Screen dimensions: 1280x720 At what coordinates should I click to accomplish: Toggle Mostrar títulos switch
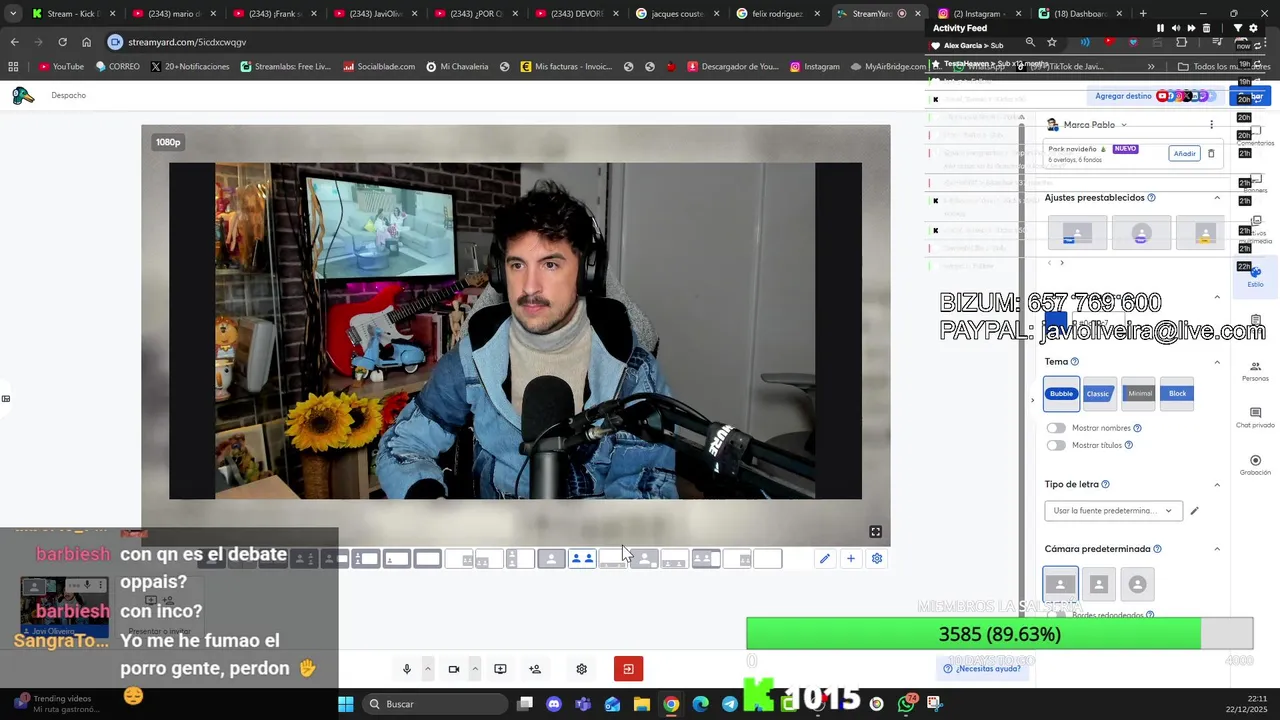click(x=1056, y=445)
